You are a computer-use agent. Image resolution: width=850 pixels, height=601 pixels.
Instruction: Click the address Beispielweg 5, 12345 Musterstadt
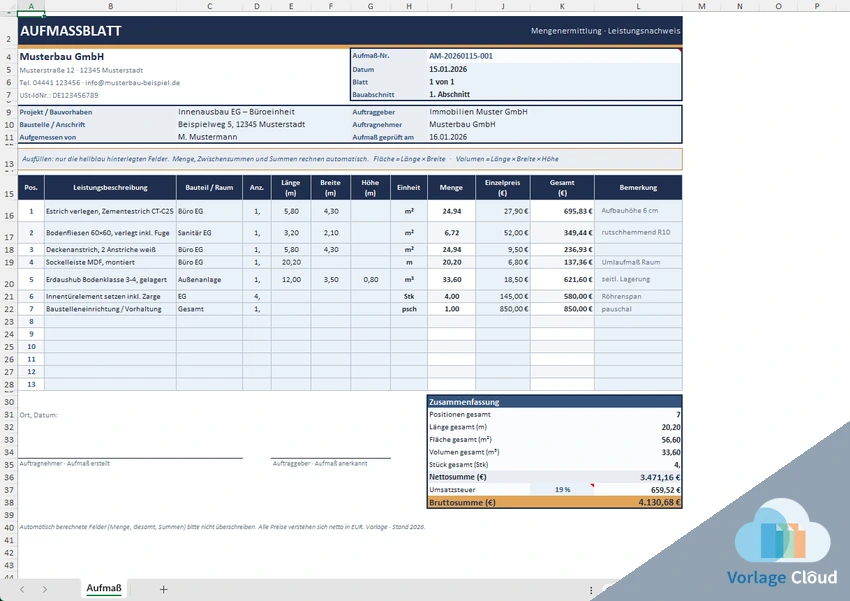[x=241, y=124]
